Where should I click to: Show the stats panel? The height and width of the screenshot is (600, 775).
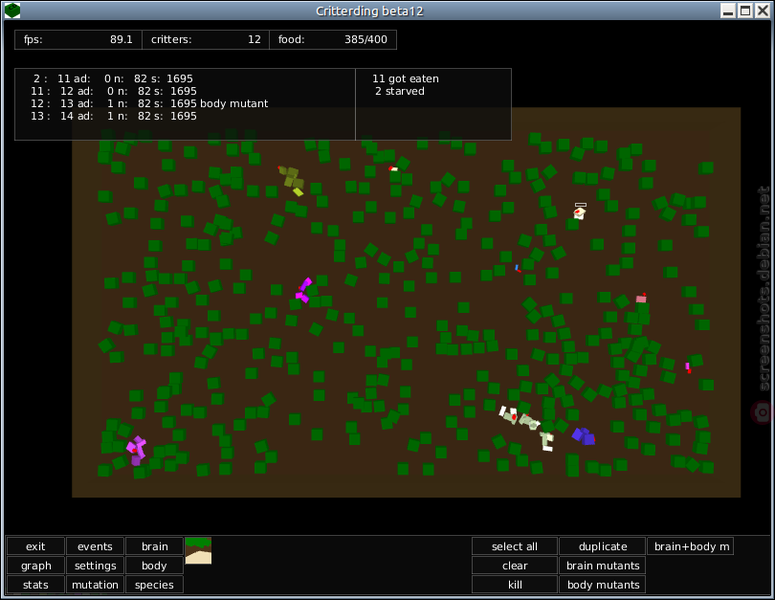point(36,585)
